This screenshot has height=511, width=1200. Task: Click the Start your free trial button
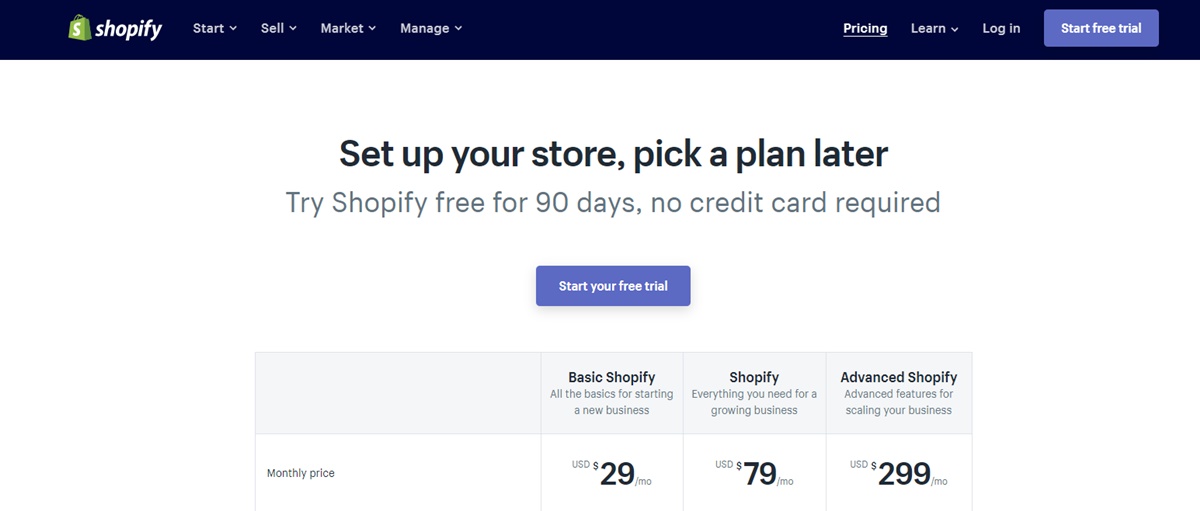pos(613,286)
